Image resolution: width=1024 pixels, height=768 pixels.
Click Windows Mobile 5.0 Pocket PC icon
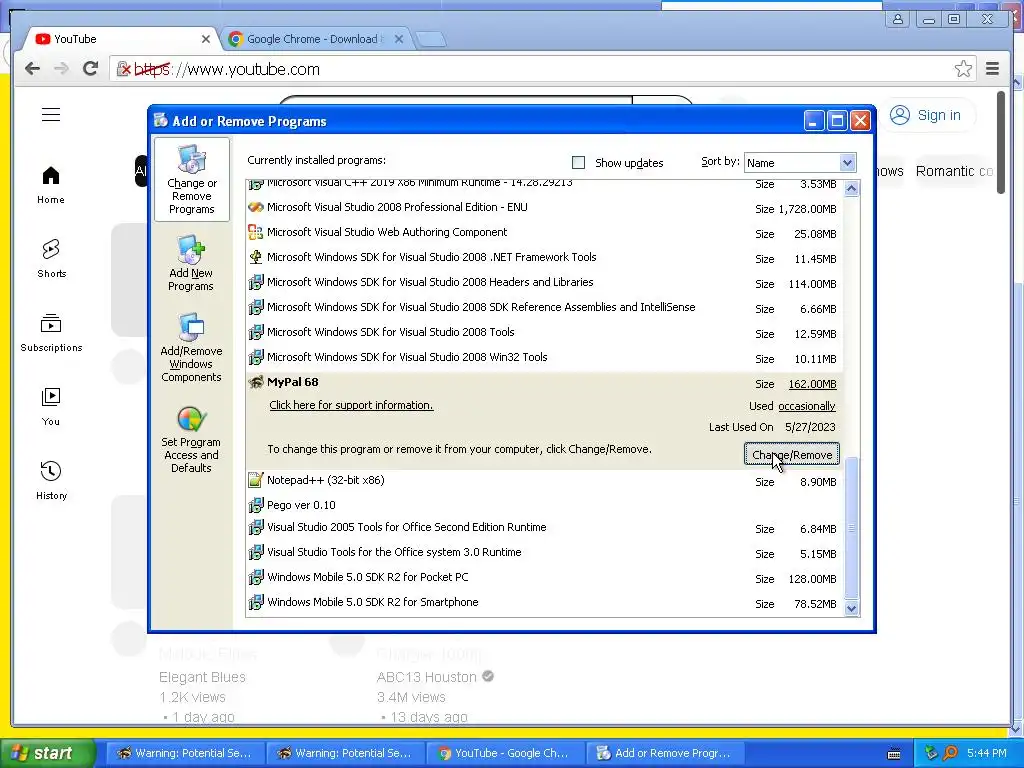(256, 577)
